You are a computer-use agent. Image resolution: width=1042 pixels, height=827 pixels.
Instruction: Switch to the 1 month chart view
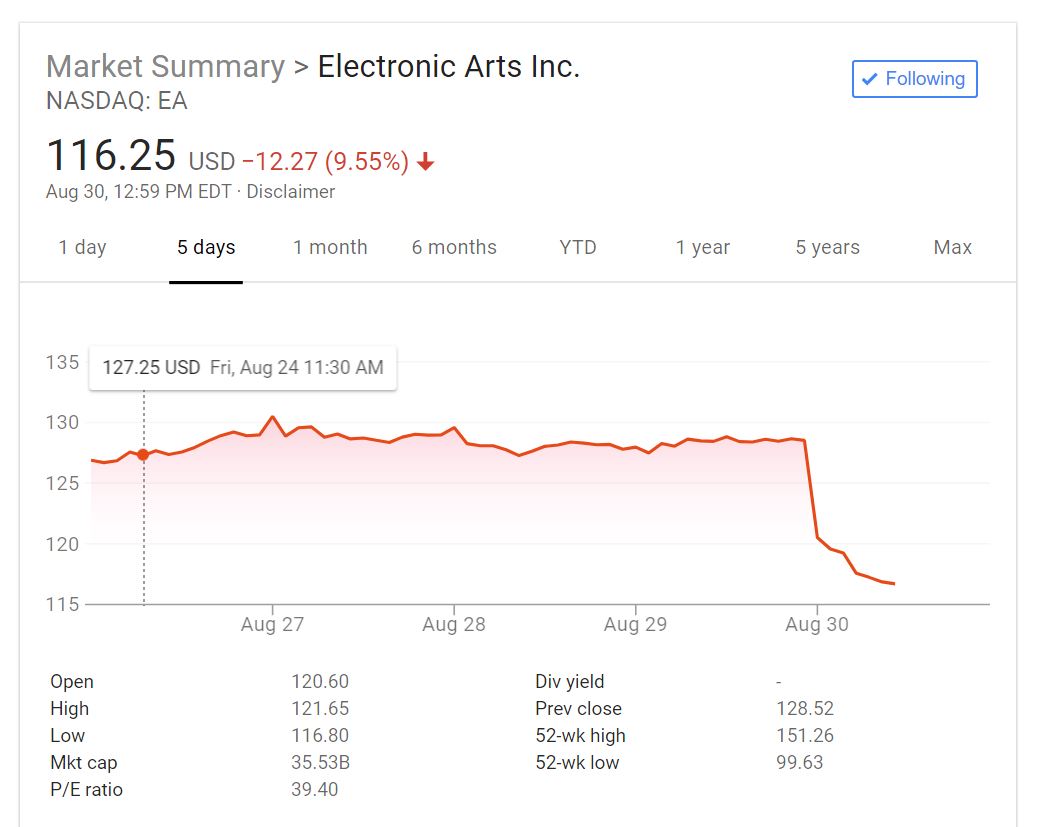click(x=330, y=247)
